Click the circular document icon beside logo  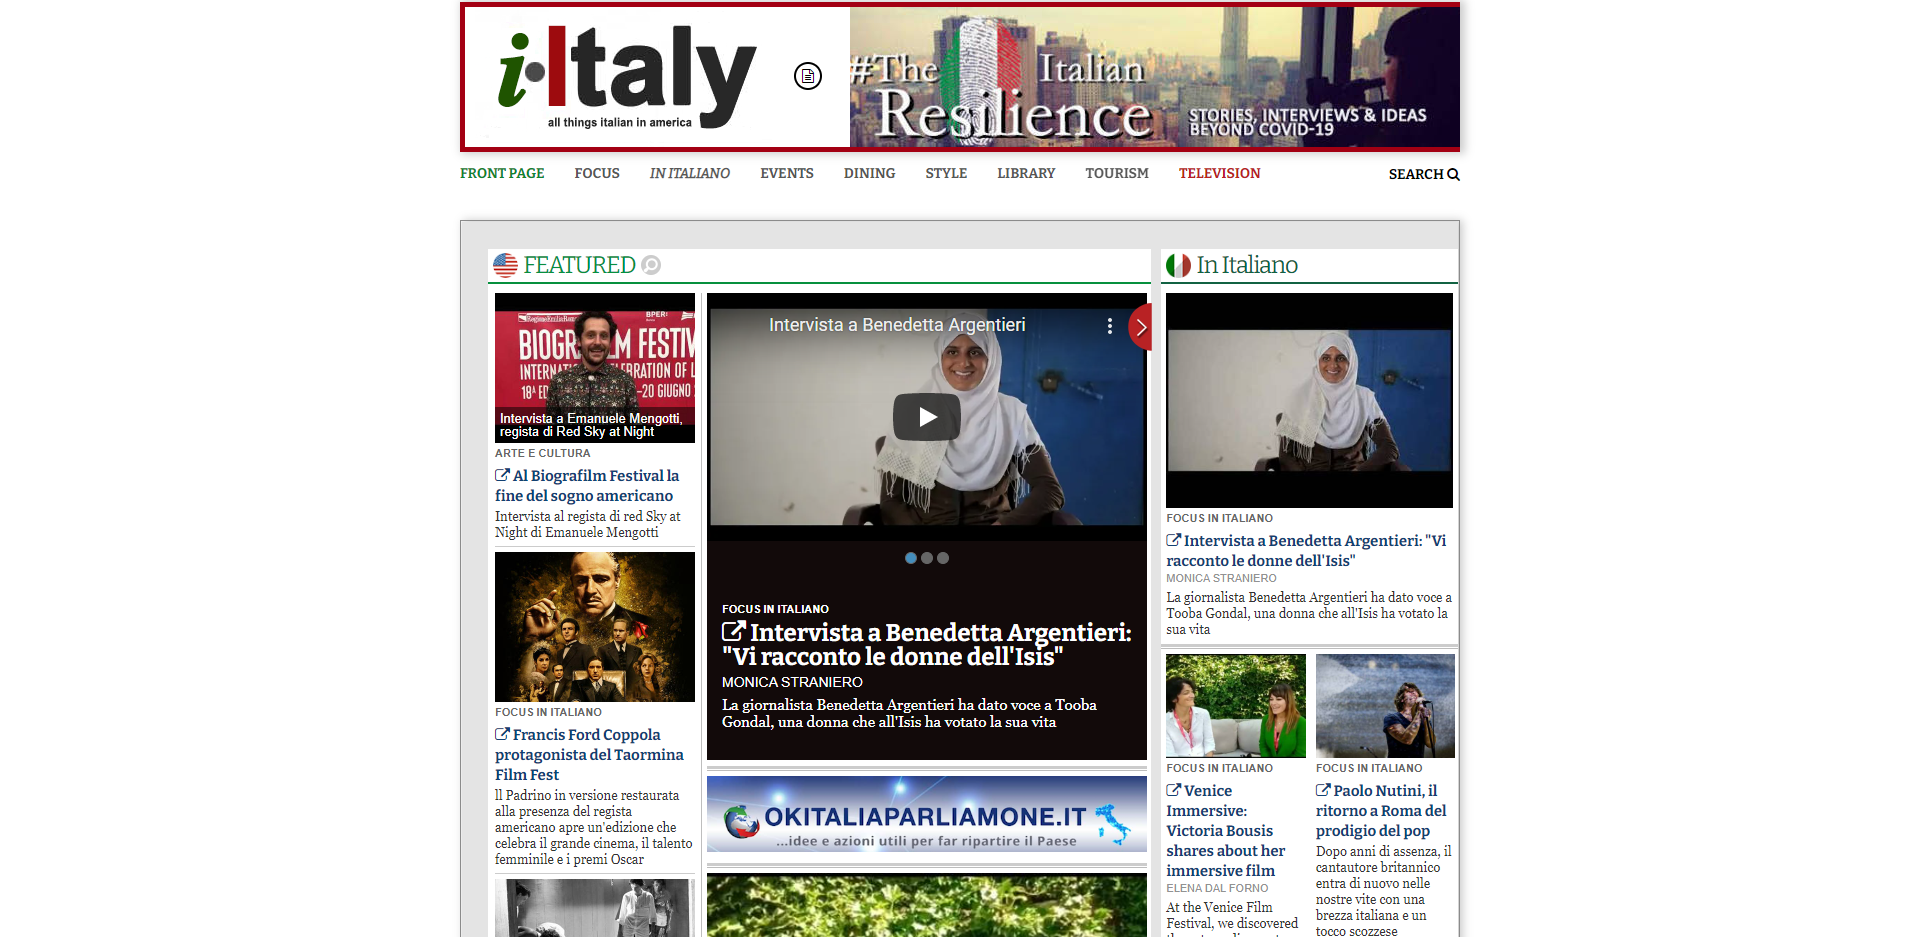(807, 76)
